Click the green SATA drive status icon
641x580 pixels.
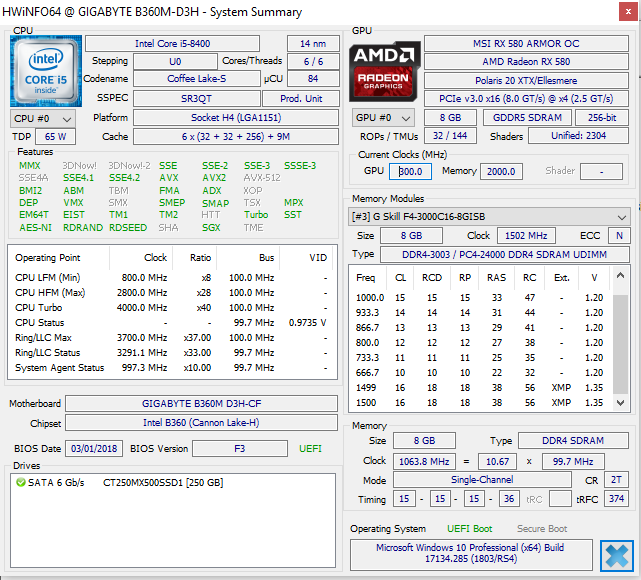point(20,482)
